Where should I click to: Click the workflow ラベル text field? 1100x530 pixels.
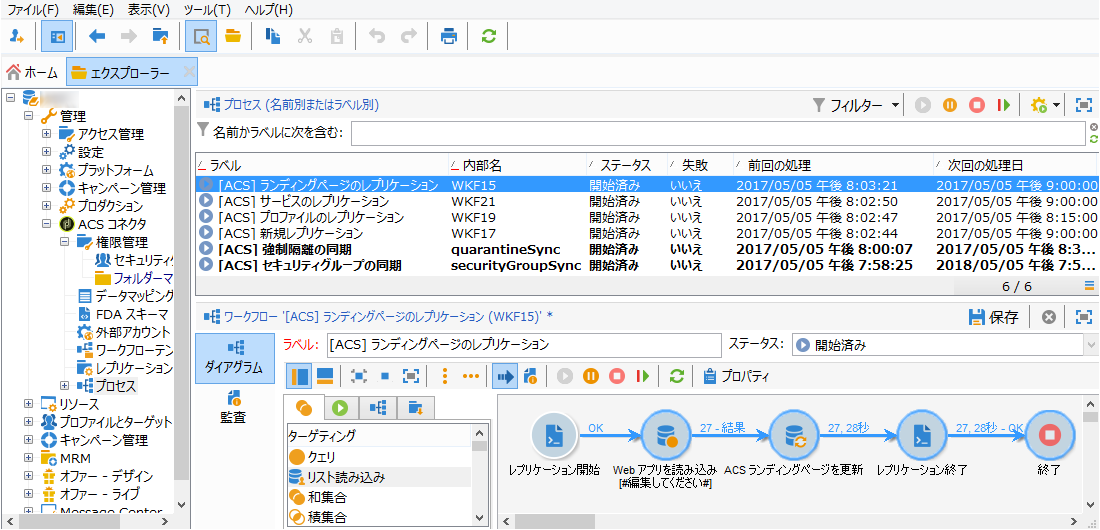523,345
